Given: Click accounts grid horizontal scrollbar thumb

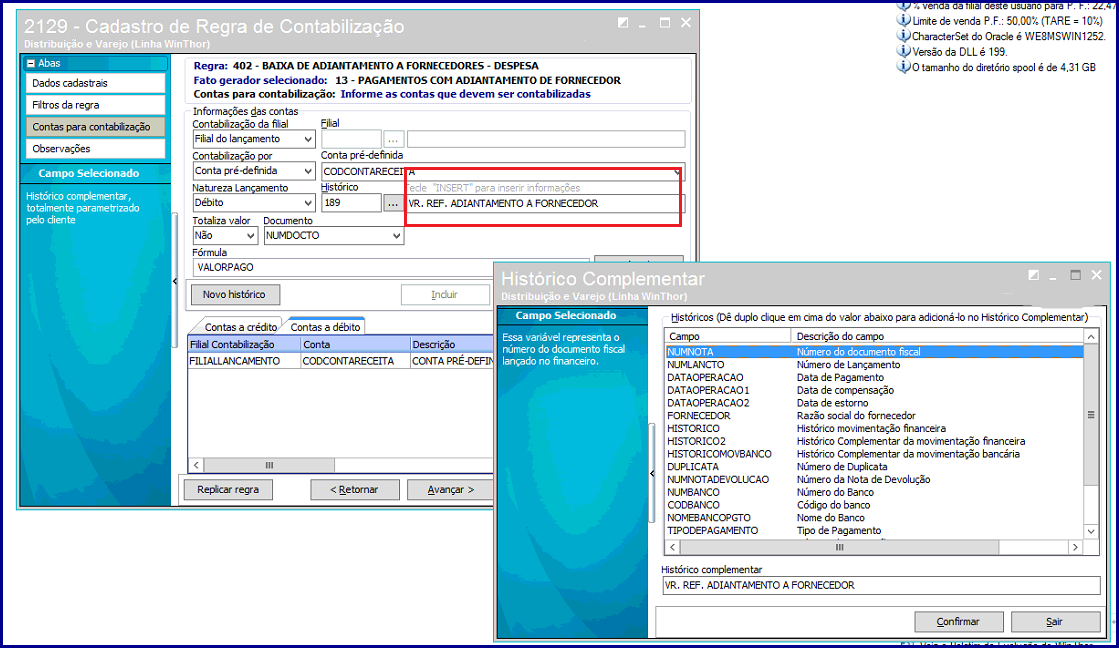Looking at the screenshot, I should click(269, 465).
